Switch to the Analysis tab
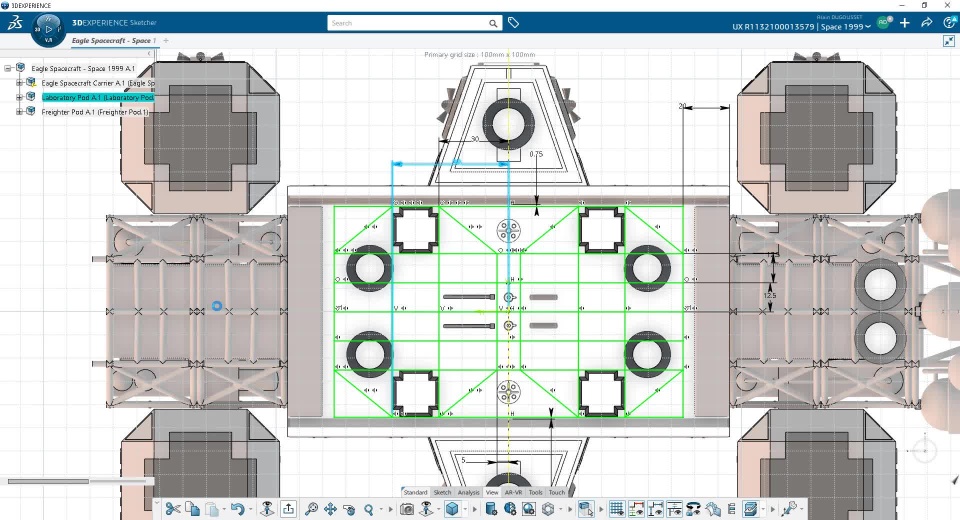 468,492
